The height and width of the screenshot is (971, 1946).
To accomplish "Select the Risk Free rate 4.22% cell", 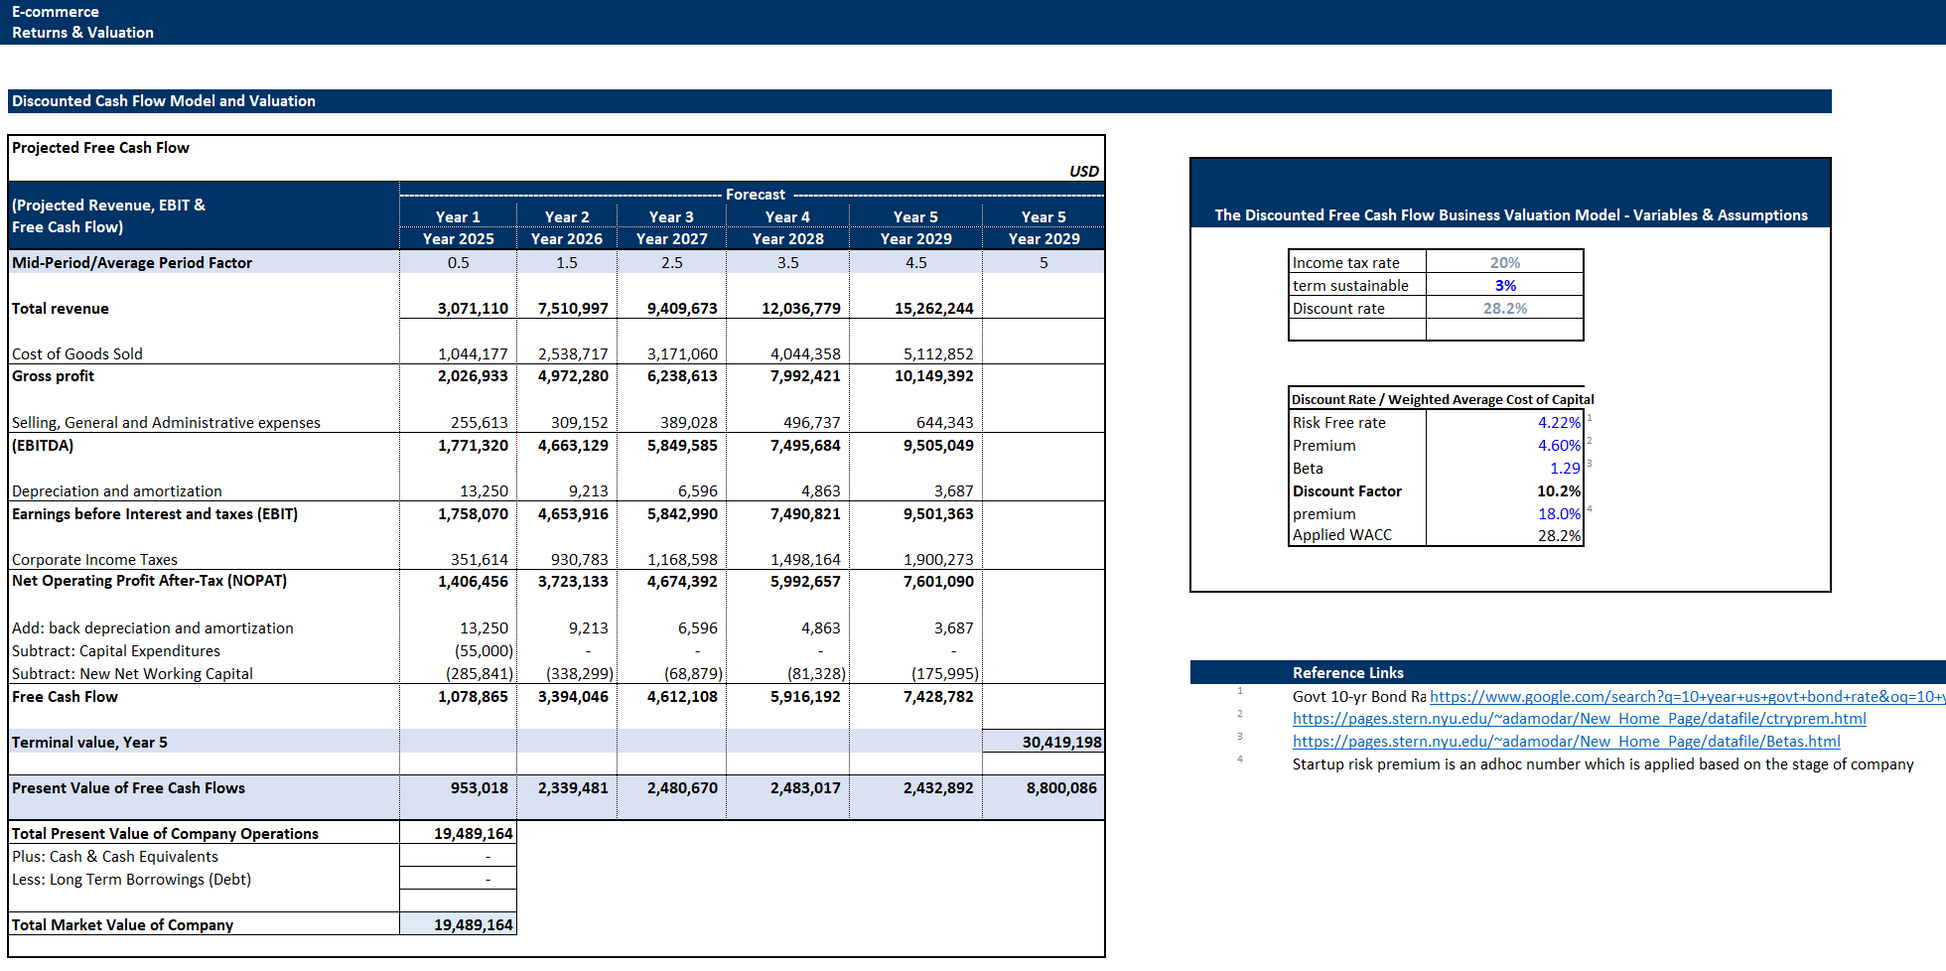I will tap(1504, 423).
